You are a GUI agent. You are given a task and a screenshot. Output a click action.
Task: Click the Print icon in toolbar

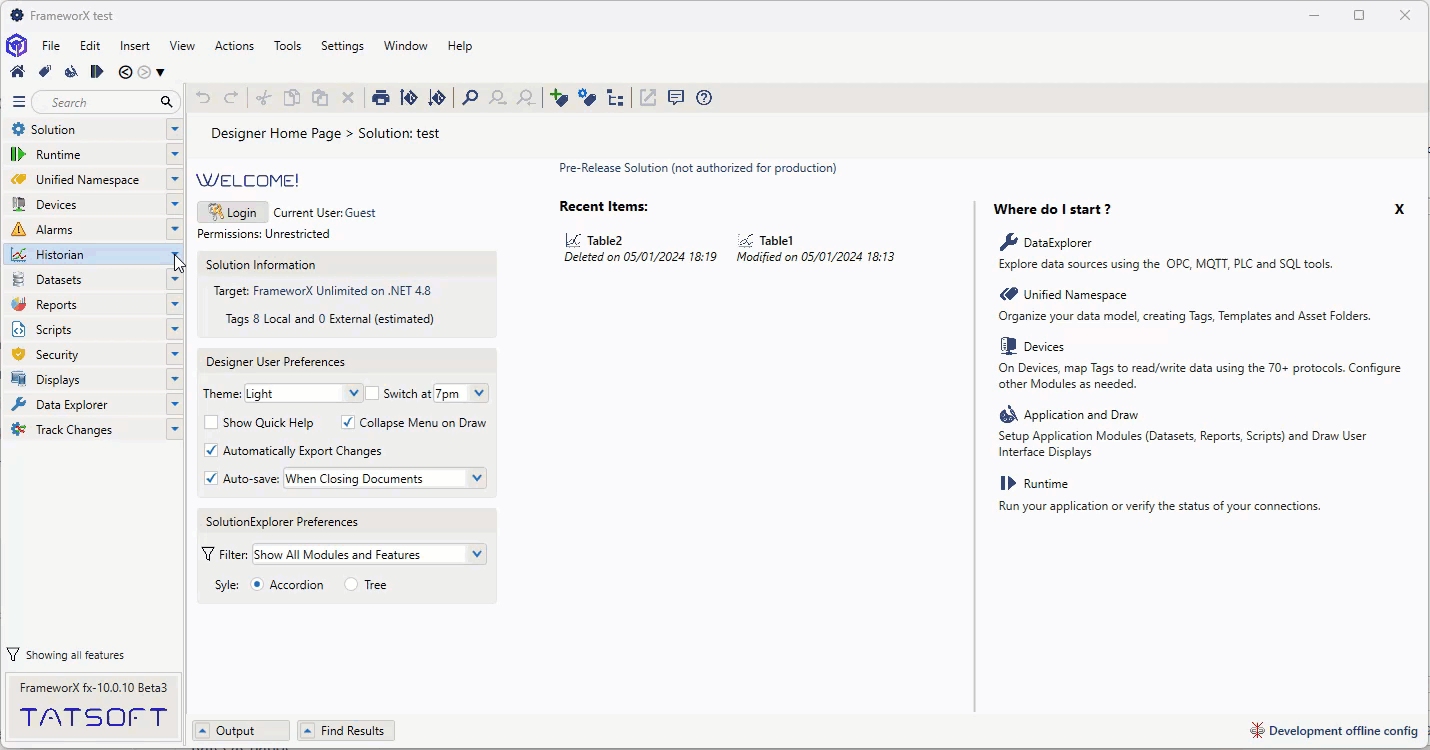tap(380, 98)
